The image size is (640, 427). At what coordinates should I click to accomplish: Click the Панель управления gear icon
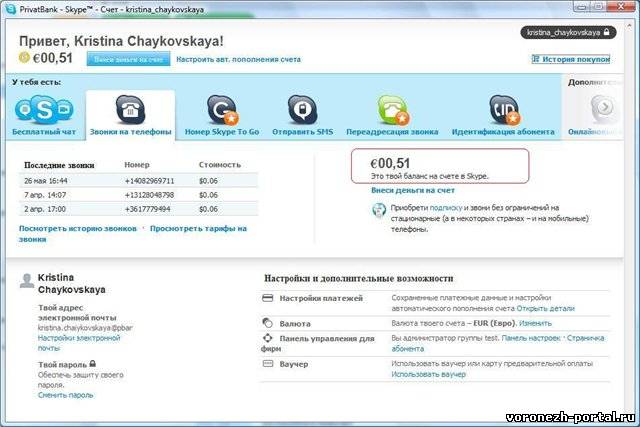[x=267, y=338]
